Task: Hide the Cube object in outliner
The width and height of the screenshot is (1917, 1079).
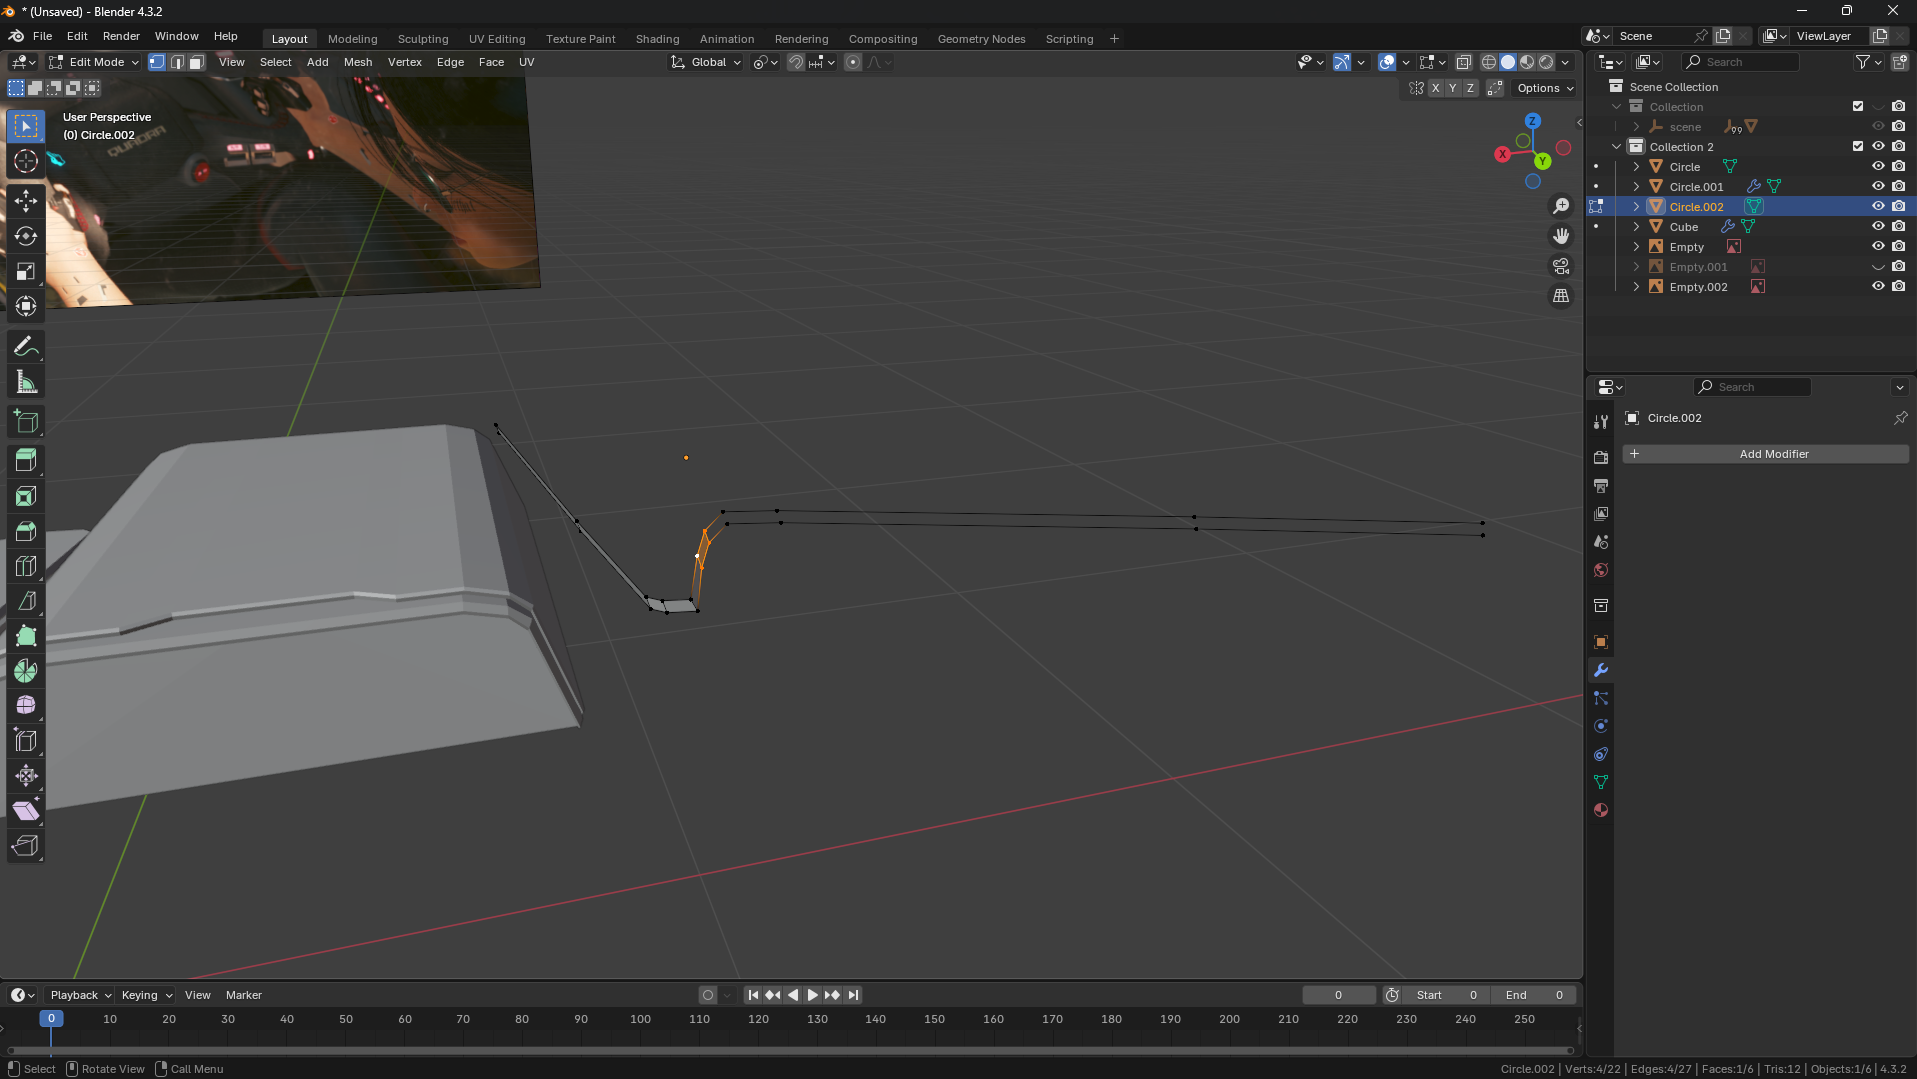Action: pyautogui.click(x=1878, y=226)
